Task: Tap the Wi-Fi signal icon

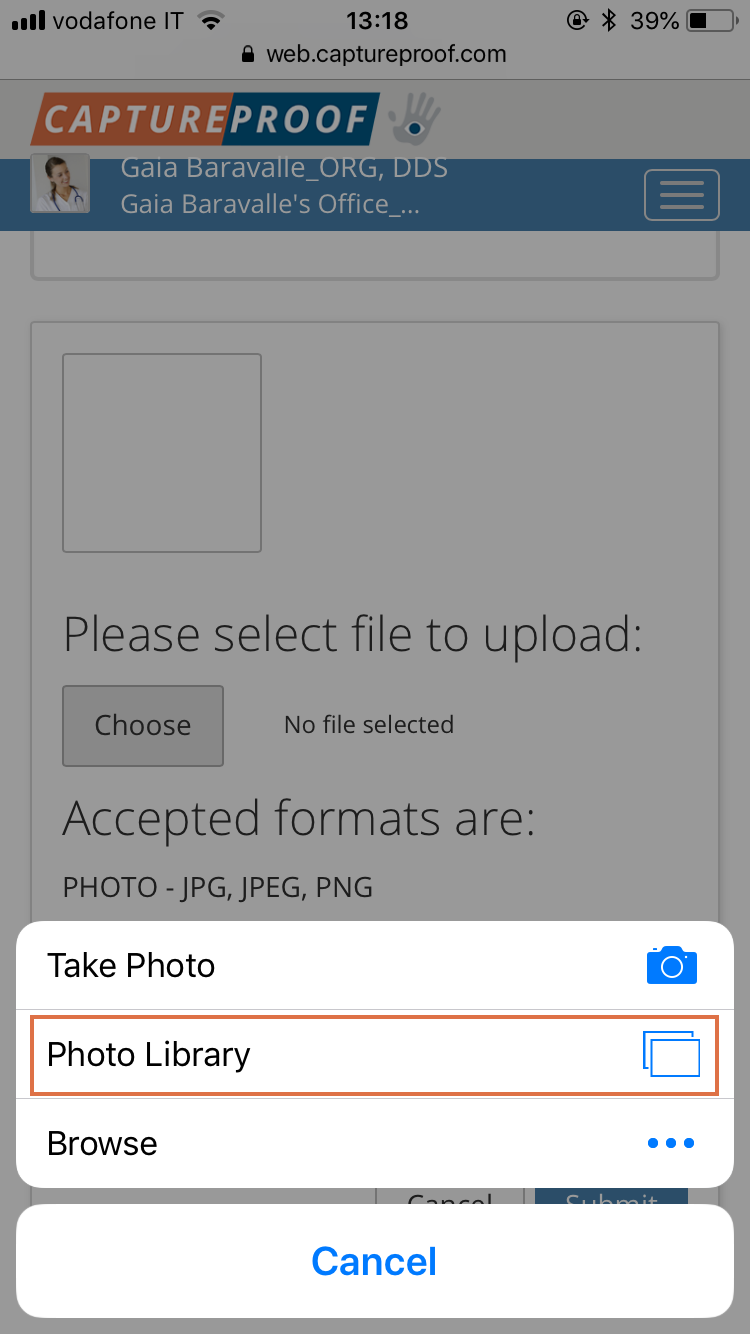Action: (211, 20)
